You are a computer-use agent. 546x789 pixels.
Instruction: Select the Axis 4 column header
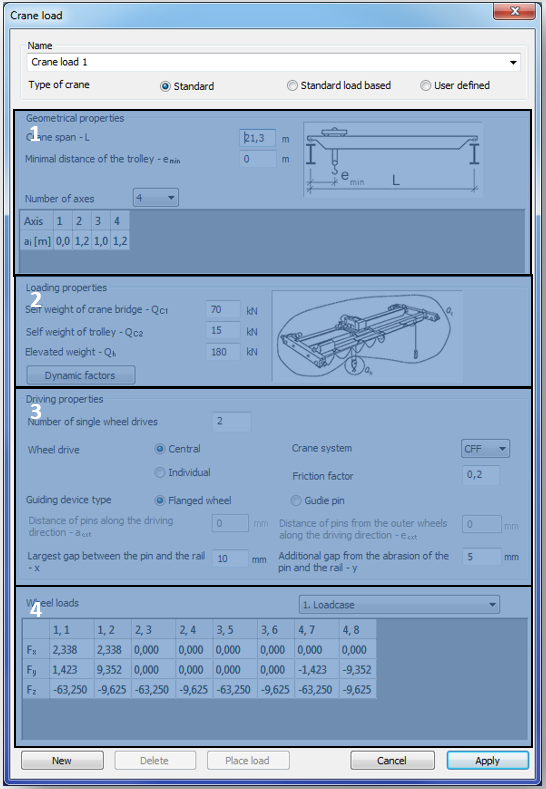[x=120, y=221]
